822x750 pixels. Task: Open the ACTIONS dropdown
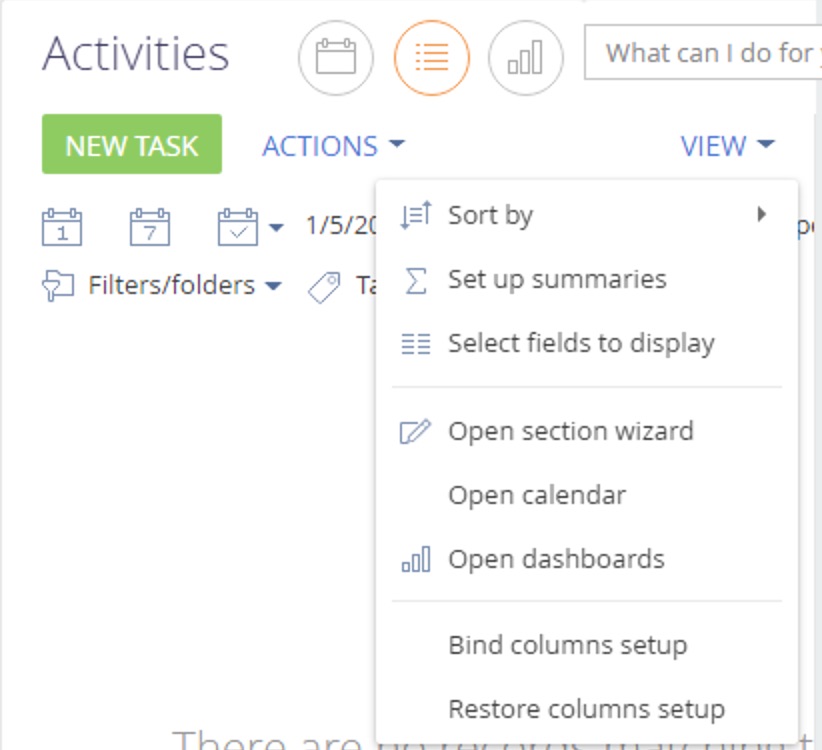(333, 145)
